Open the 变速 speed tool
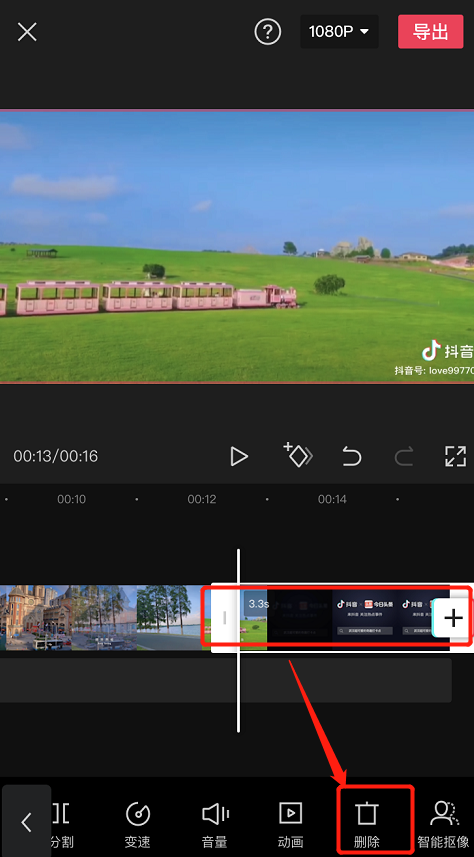 [x=137, y=825]
